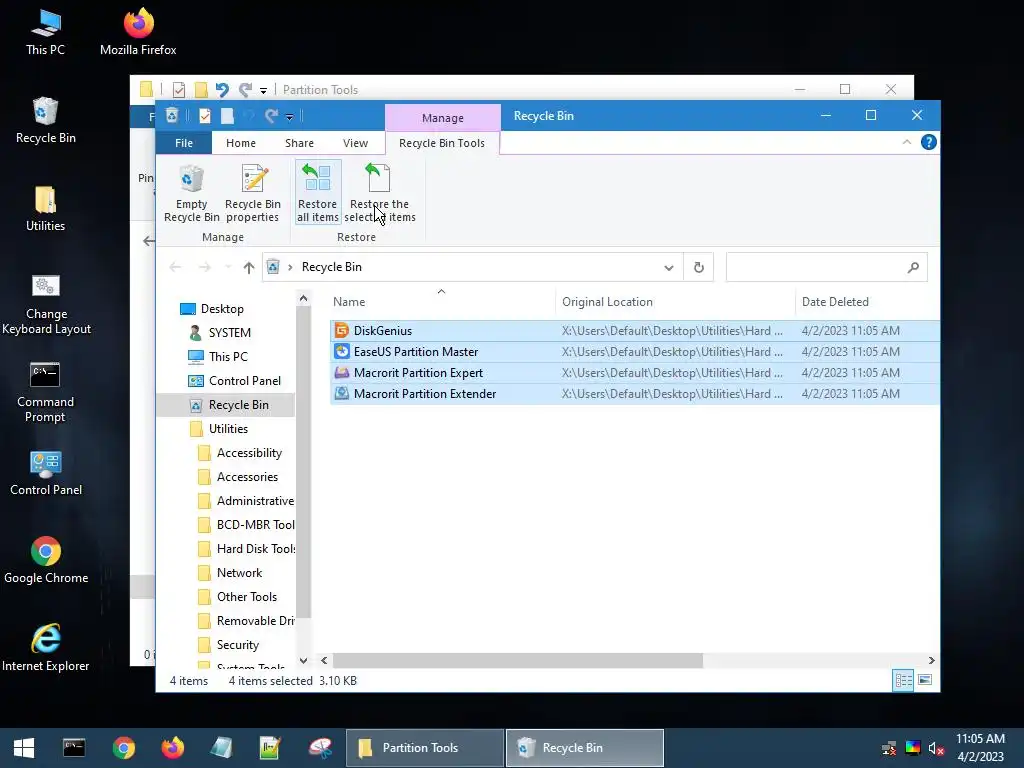Click the muted volume tray icon

tap(936, 748)
